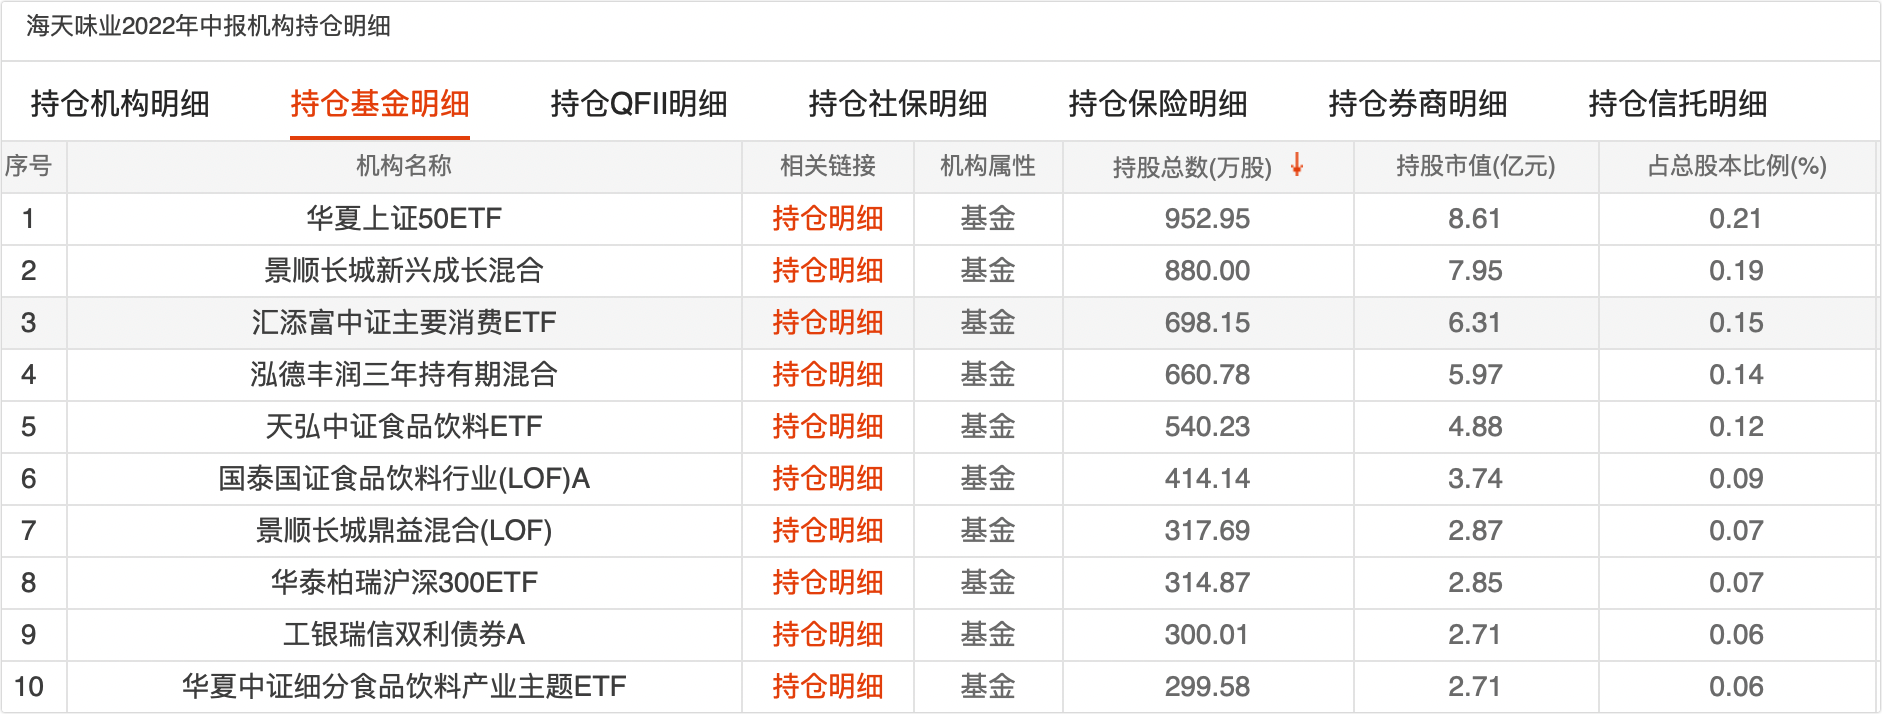Open the 持仓QFII明细 tab
Screen dimensions: 1882x714
click(639, 104)
